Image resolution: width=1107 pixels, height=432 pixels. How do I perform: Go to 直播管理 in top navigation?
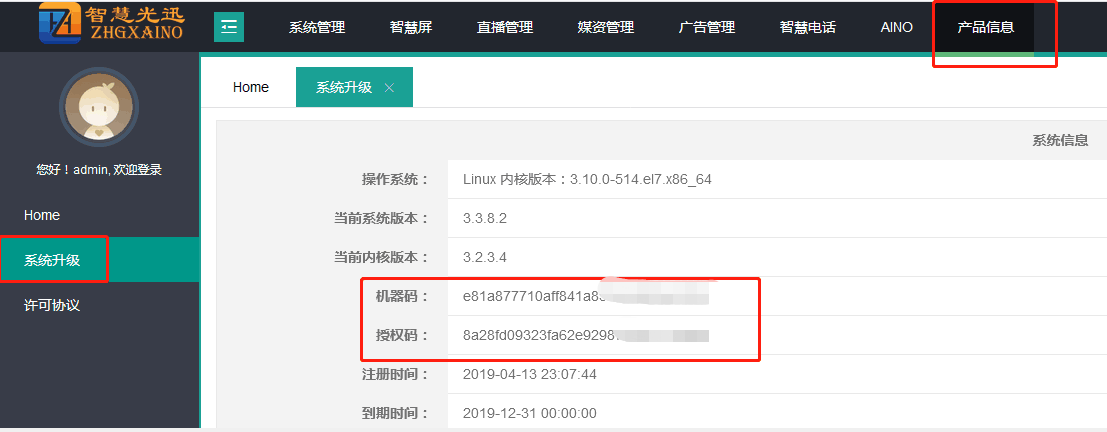pyautogui.click(x=505, y=27)
